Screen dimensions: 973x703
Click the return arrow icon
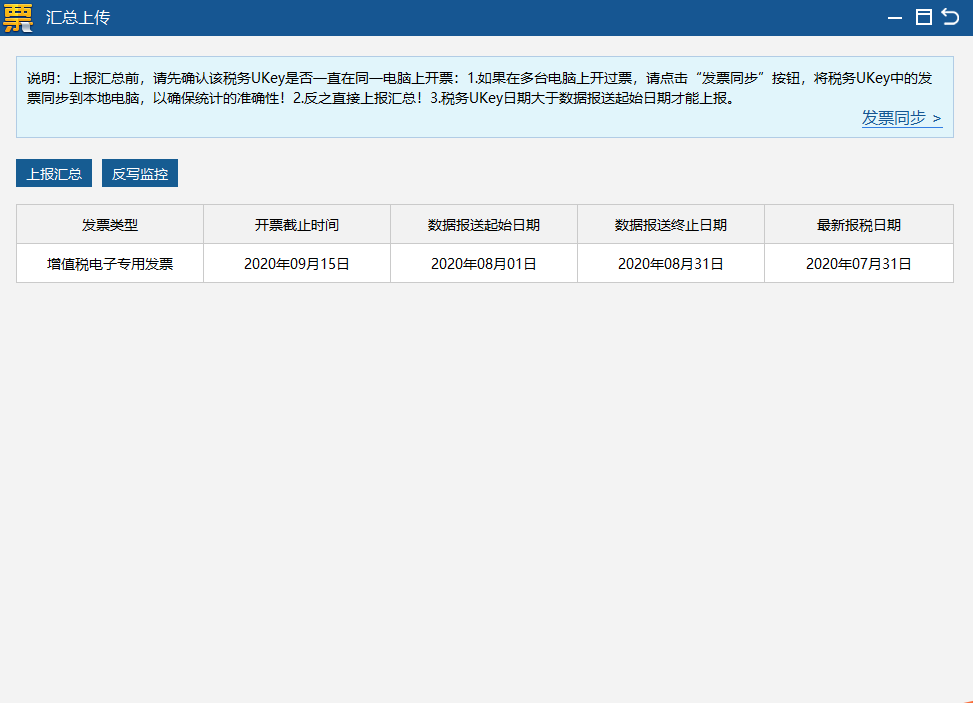(949, 16)
